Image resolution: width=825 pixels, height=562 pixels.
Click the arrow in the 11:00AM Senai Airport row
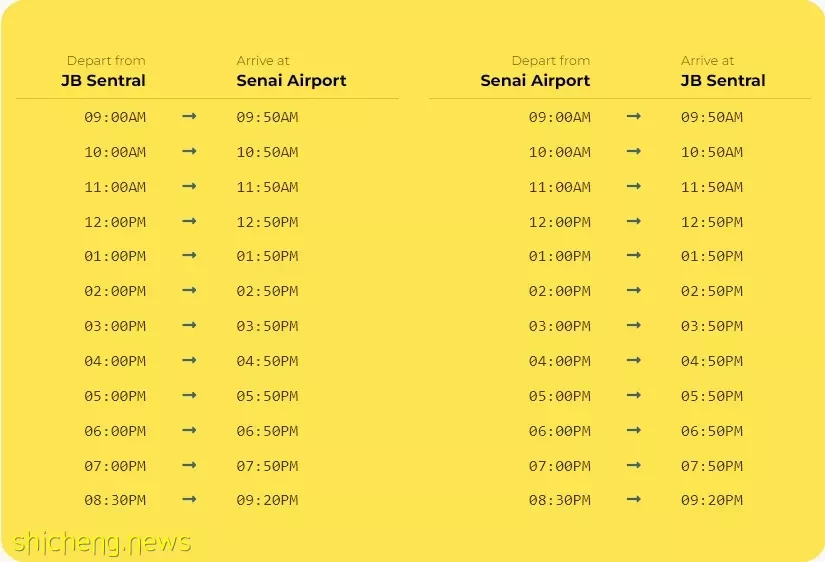pyautogui.click(x=634, y=186)
